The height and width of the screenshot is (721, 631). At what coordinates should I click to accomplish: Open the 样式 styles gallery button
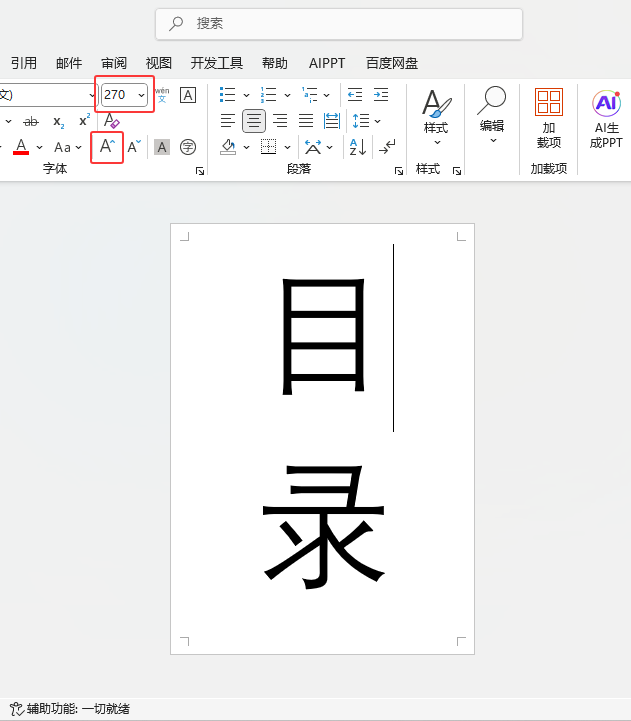point(436,118)
